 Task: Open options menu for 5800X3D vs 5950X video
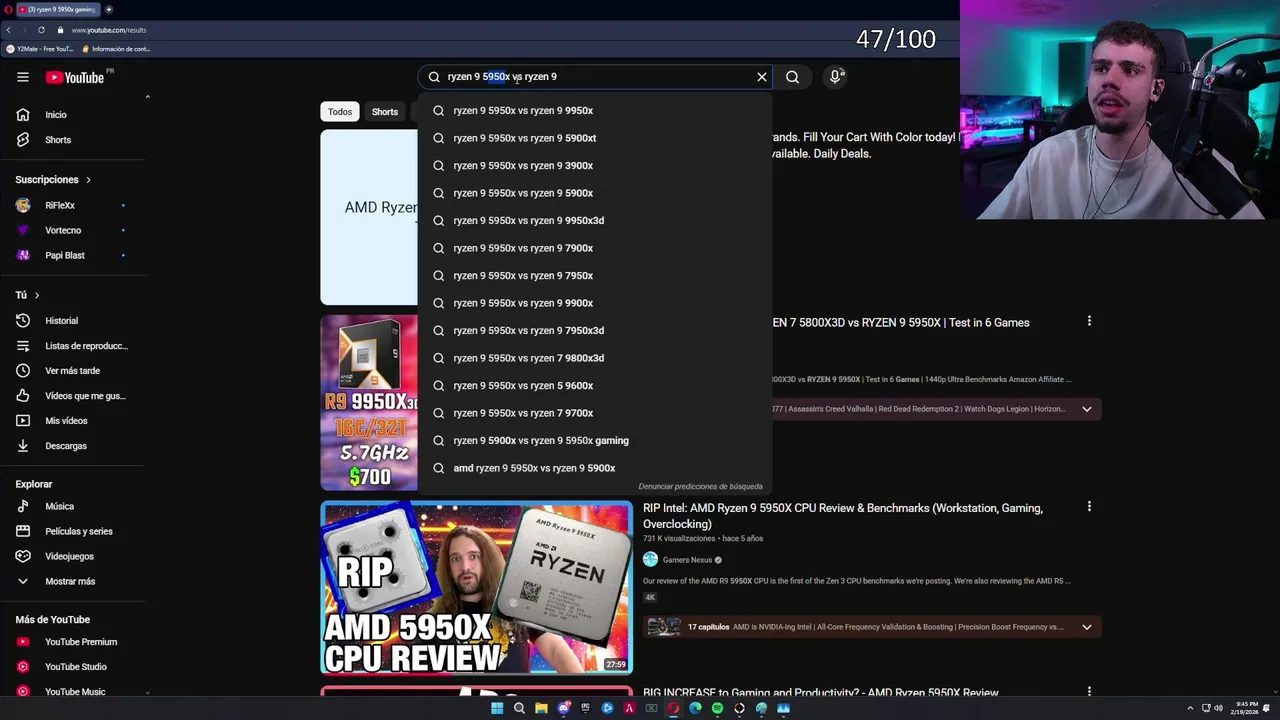pos(1089,321)
